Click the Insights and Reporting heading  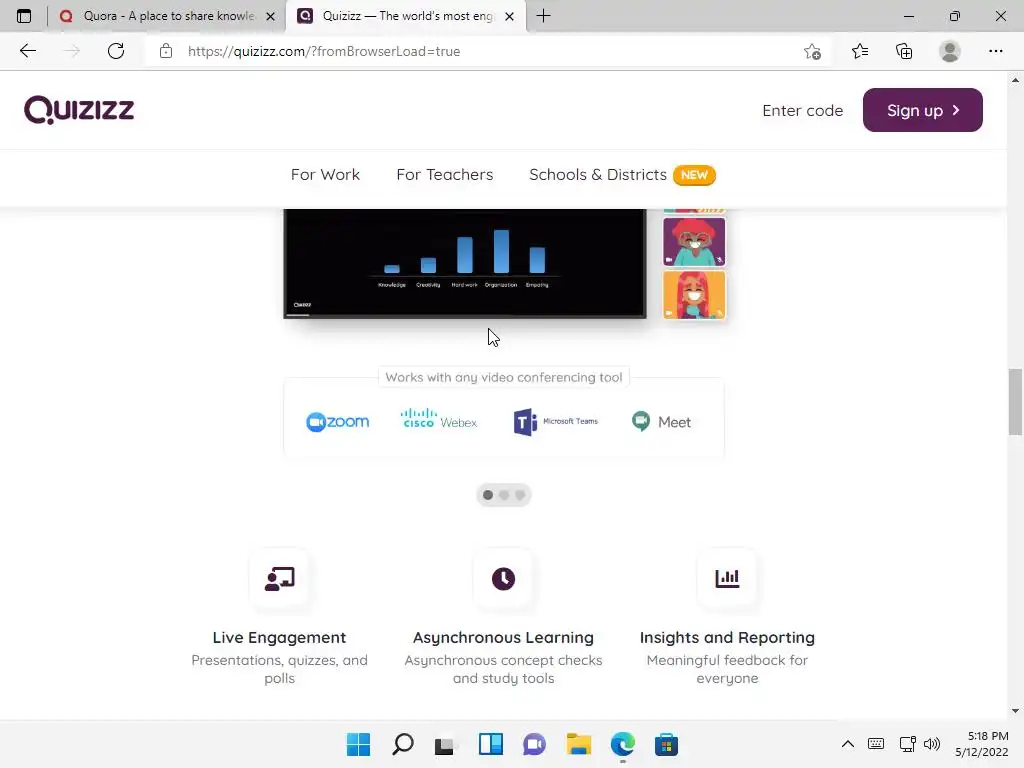pyautogui.click(x=727, y=637)
